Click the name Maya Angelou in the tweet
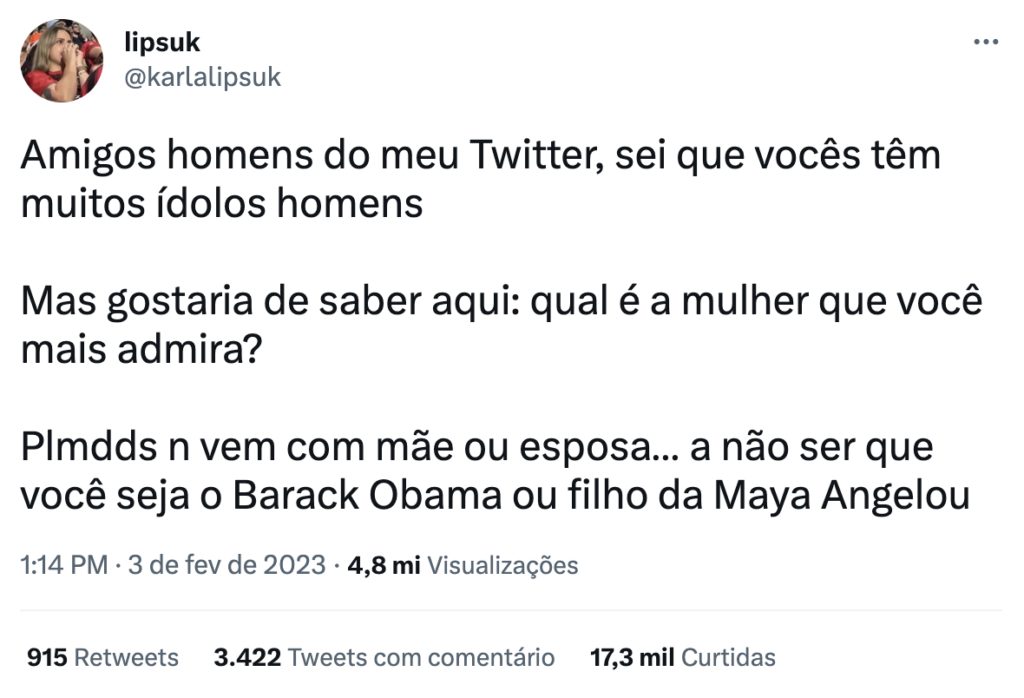 click(842, 496)
